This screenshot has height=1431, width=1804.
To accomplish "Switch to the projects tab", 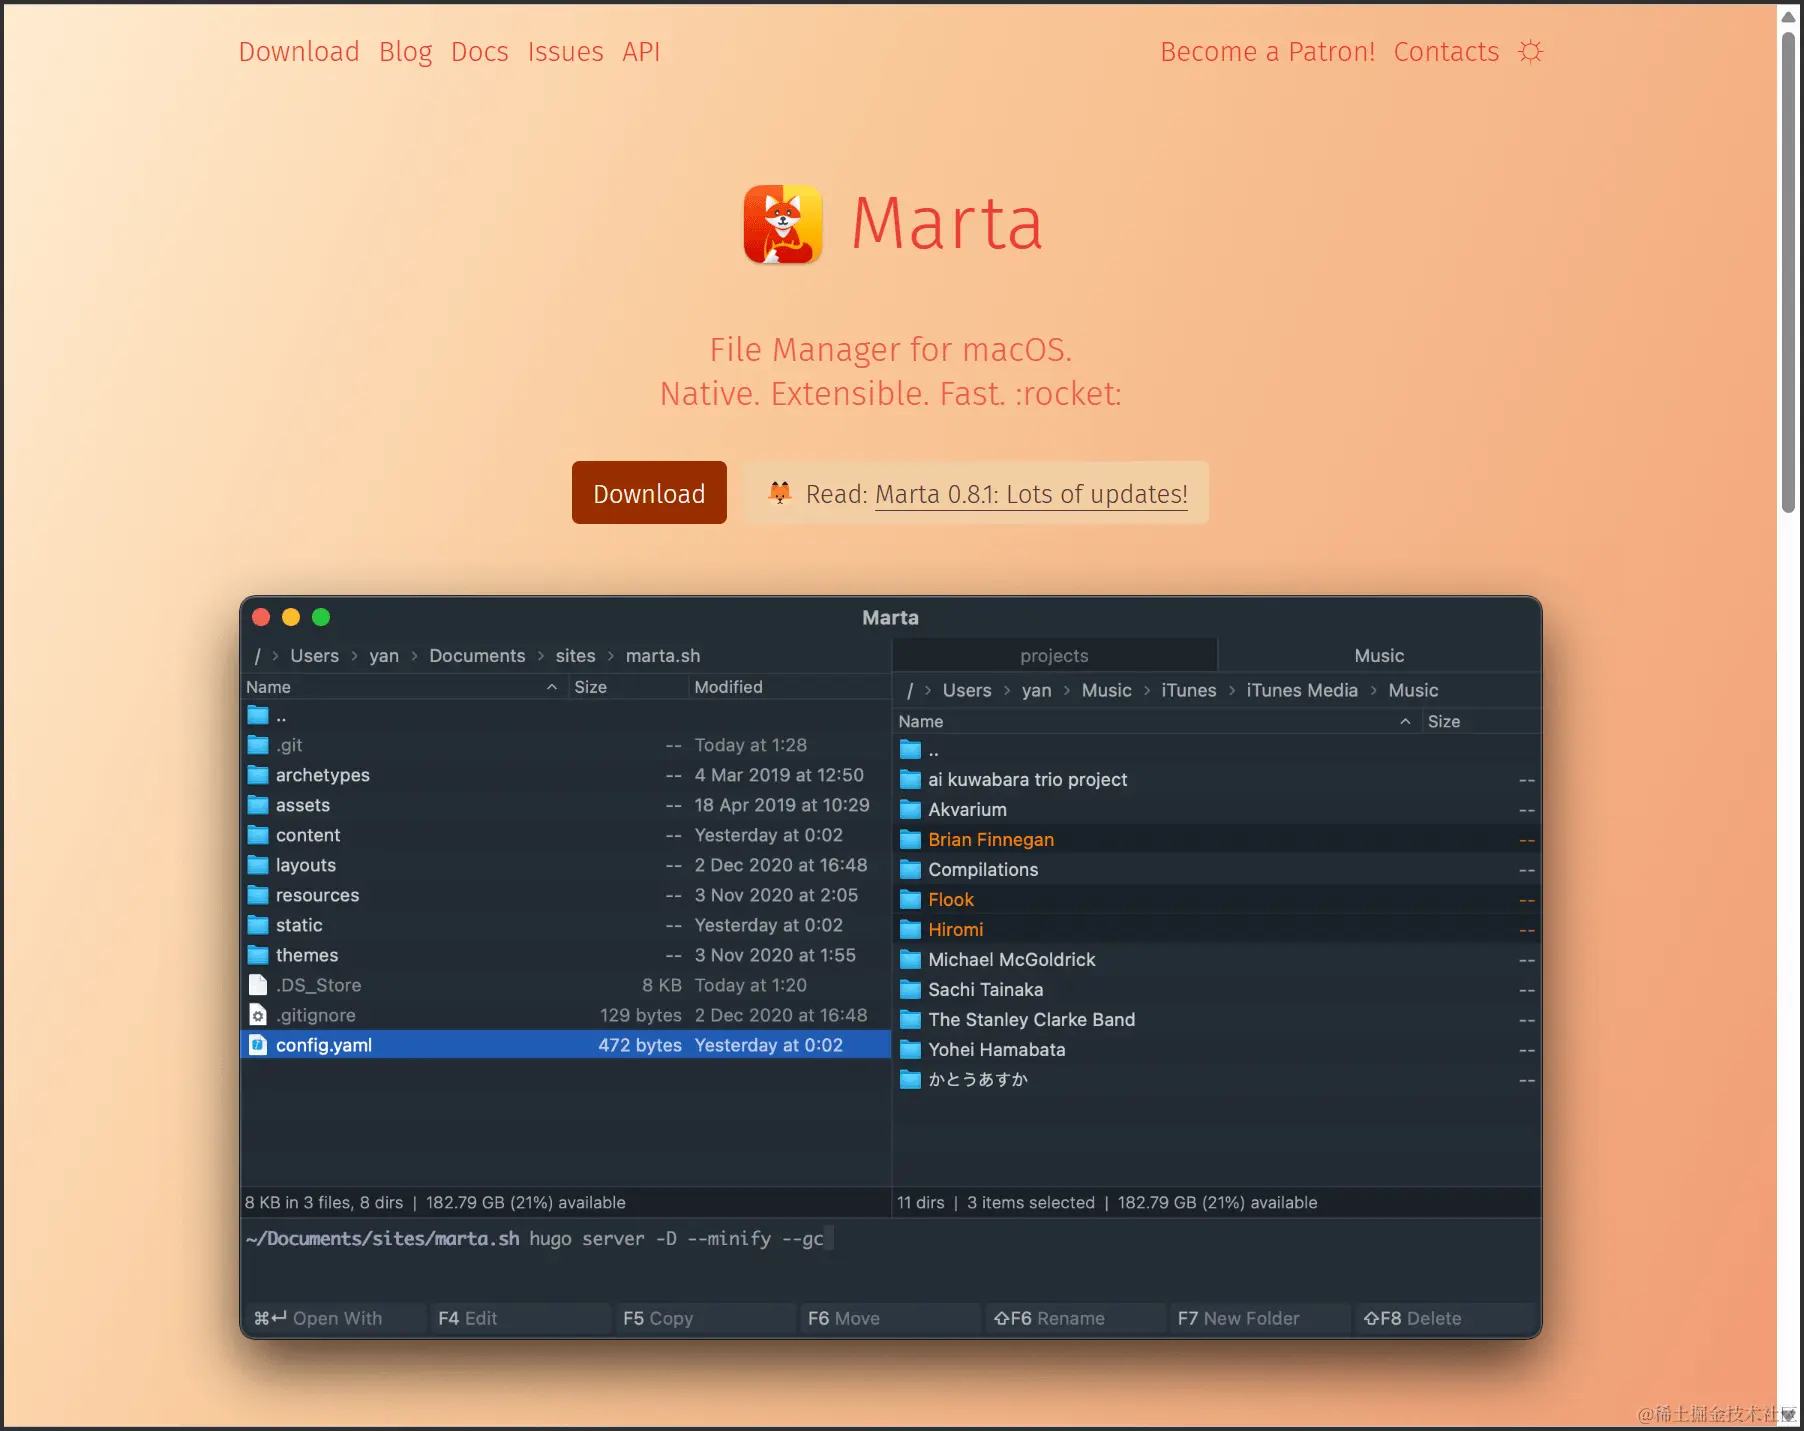I will (x=1054, y=656).
